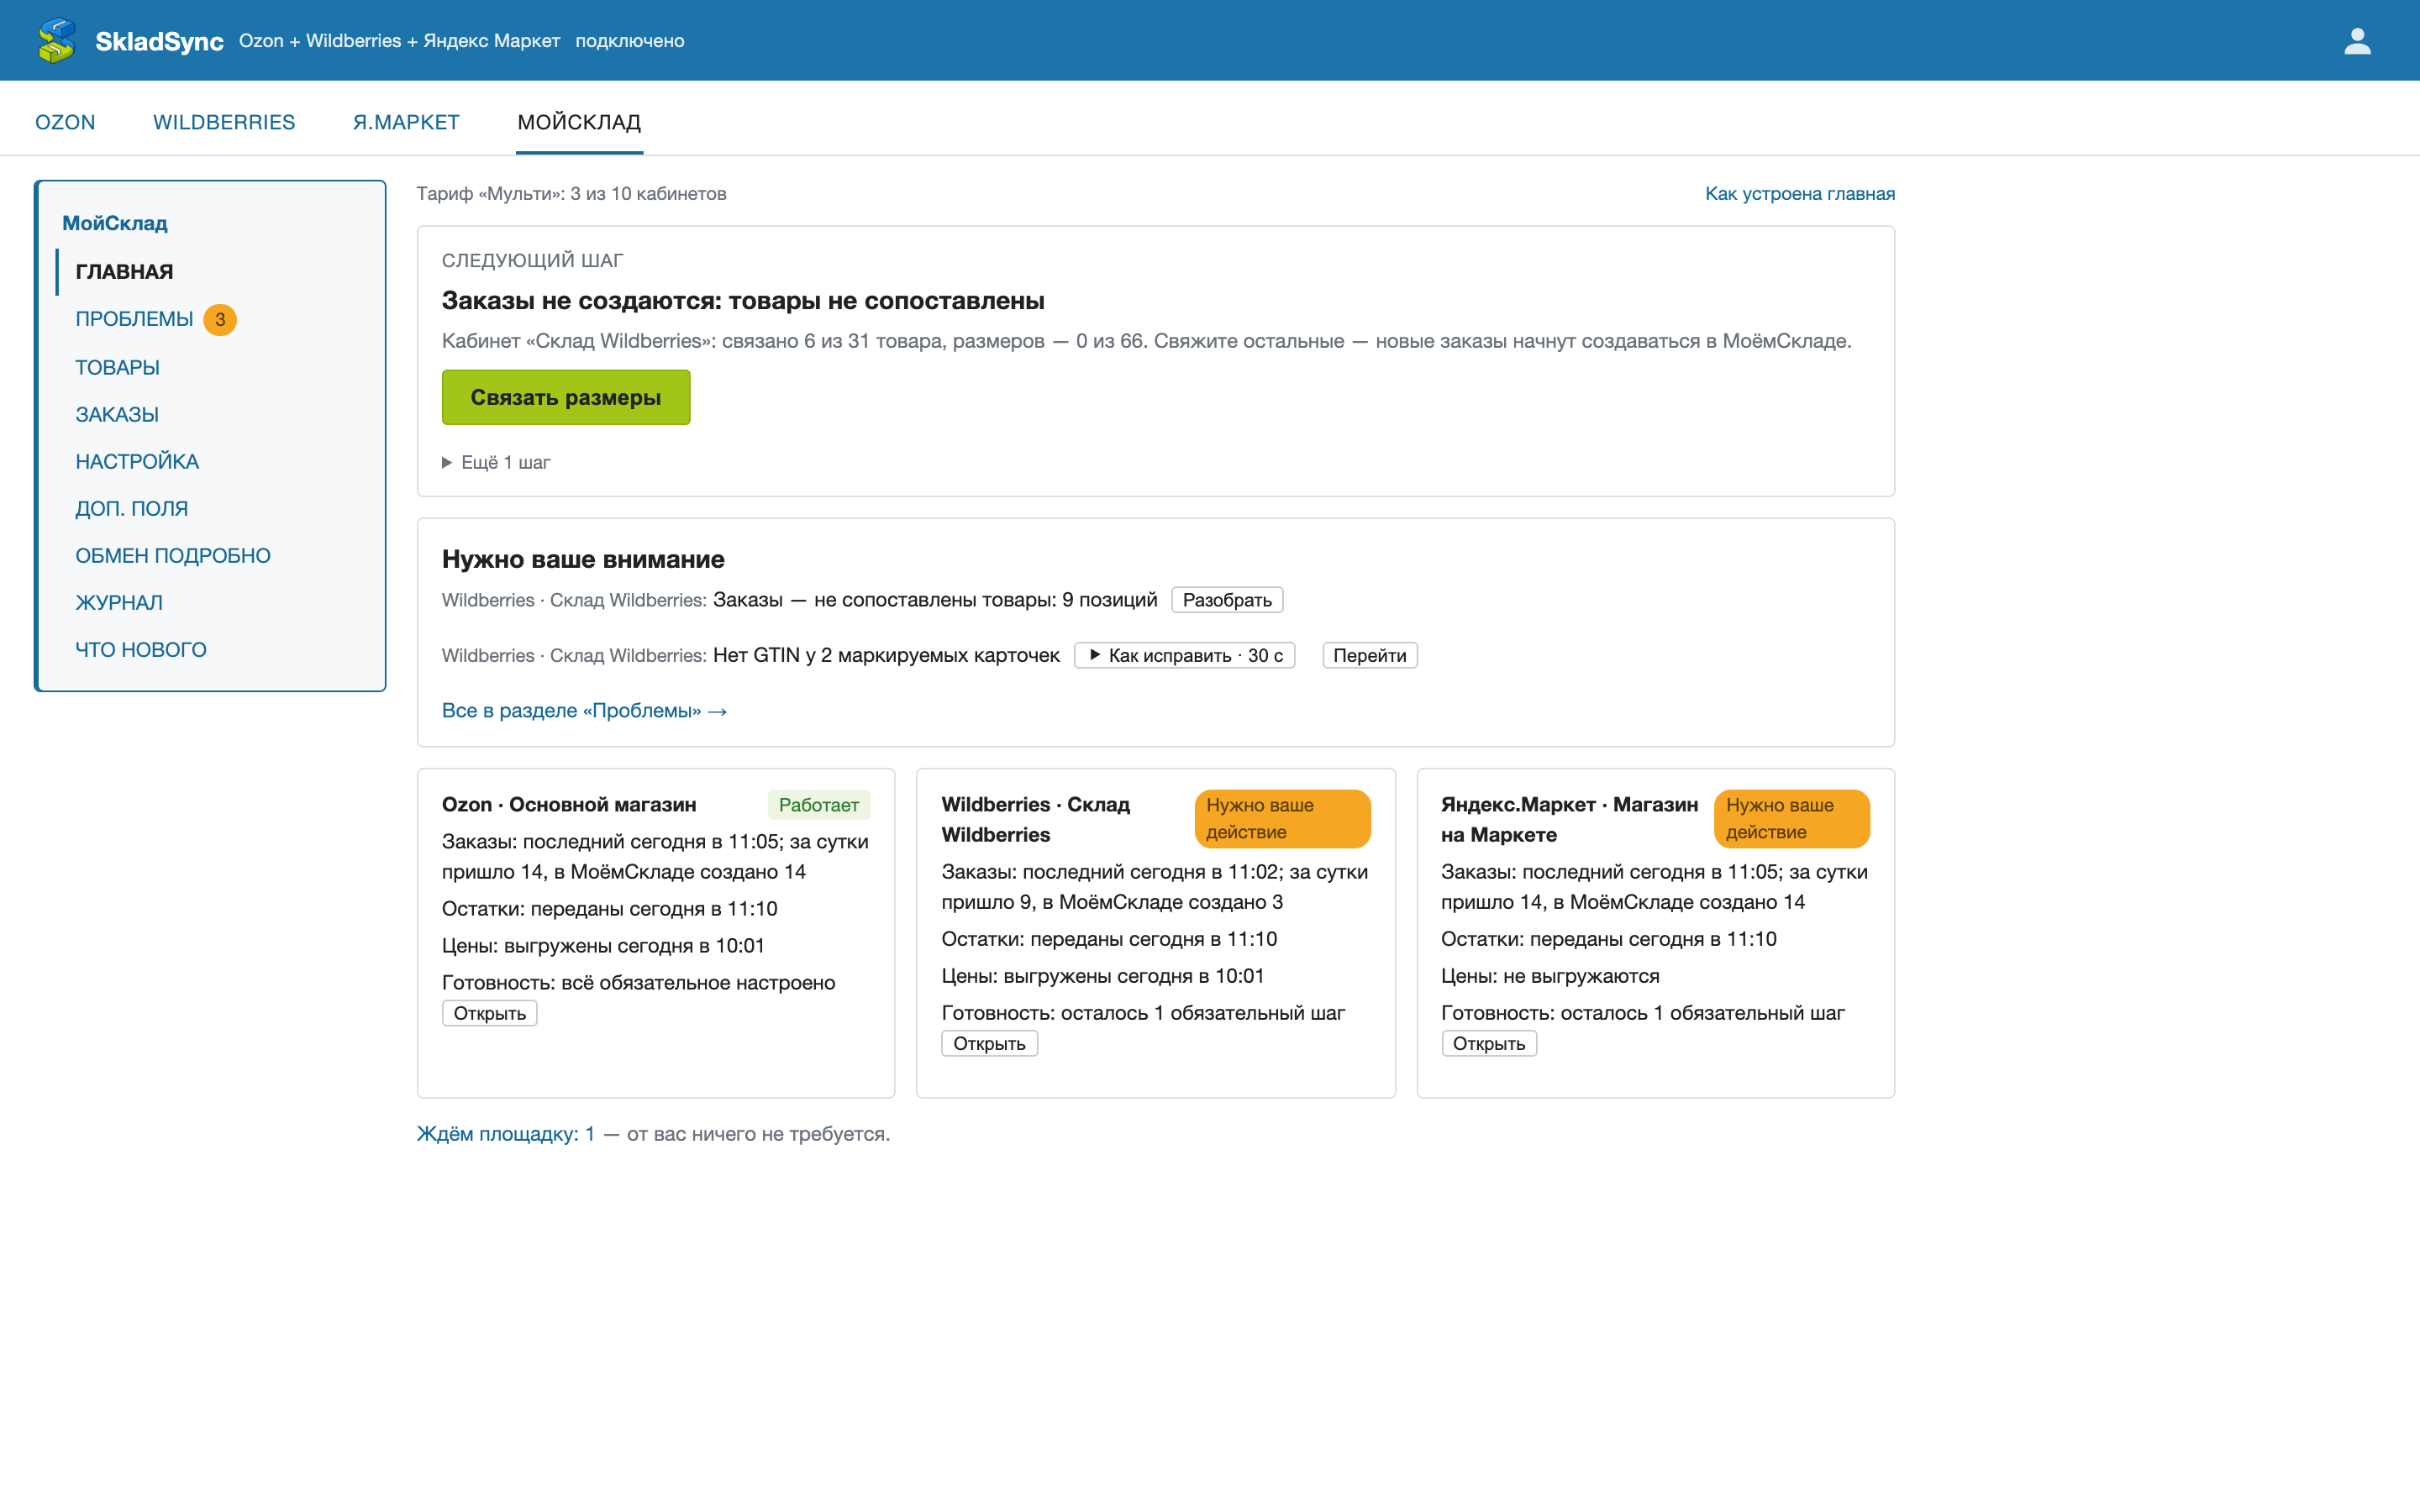Play the "Как исправить · 30 с" video hint
Viewport: 2420px width, 1512px height.
point(1185,655)
